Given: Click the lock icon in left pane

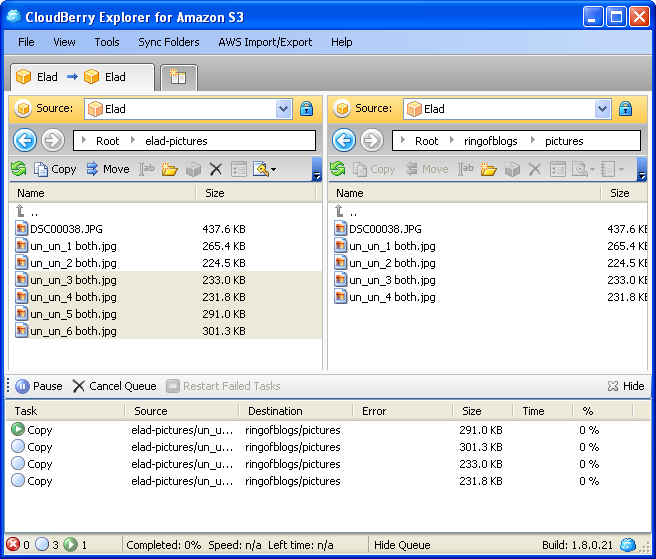Looking at the screenshot, I should (306, 108).
